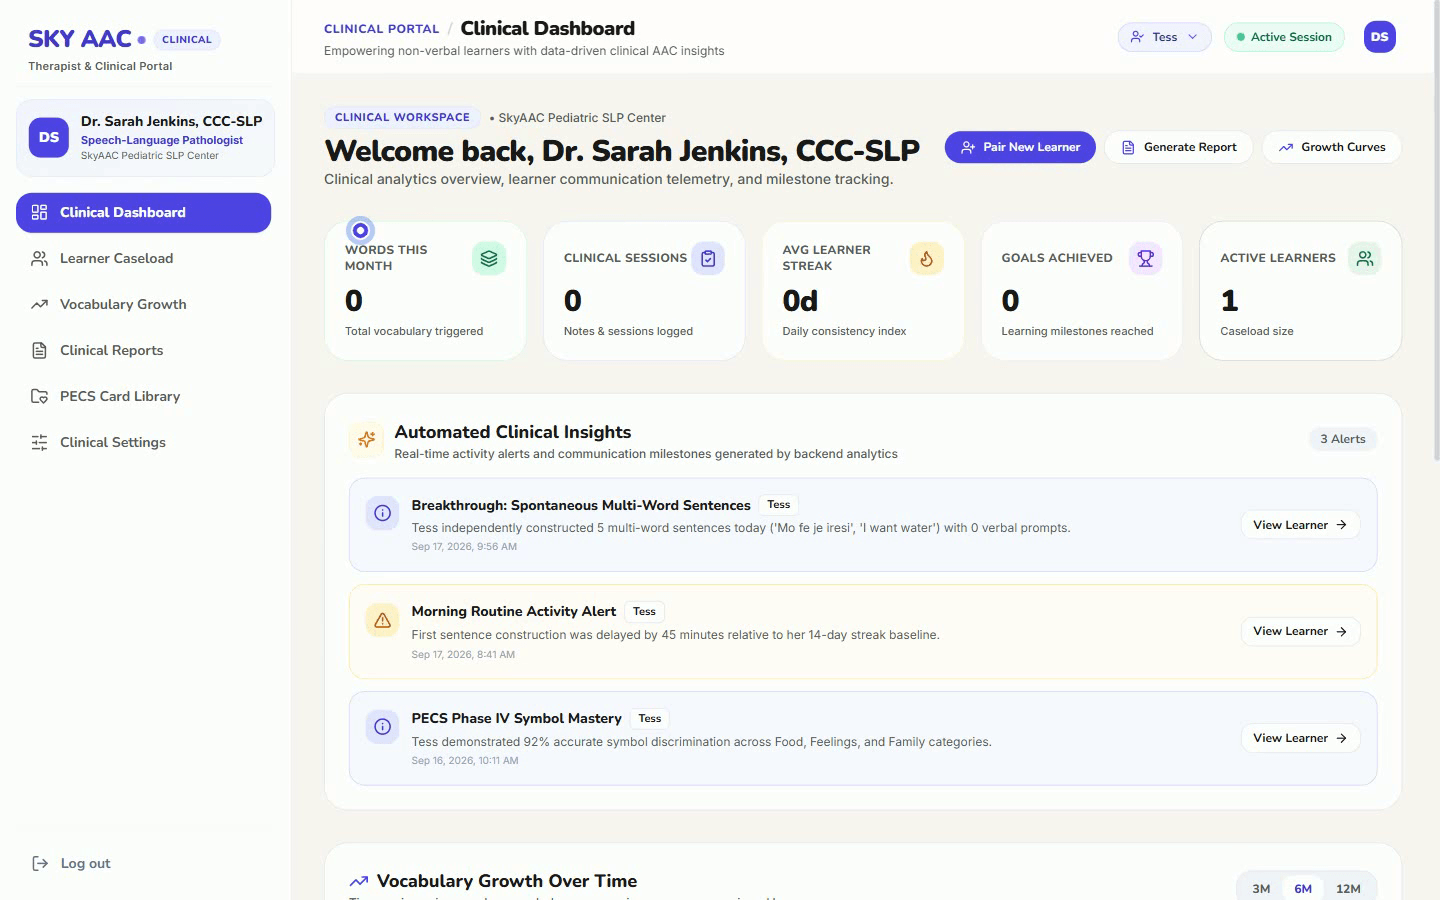
Task: Click the sparkle icon beside Automated Clinical Insights
Action: click(367, 439)
